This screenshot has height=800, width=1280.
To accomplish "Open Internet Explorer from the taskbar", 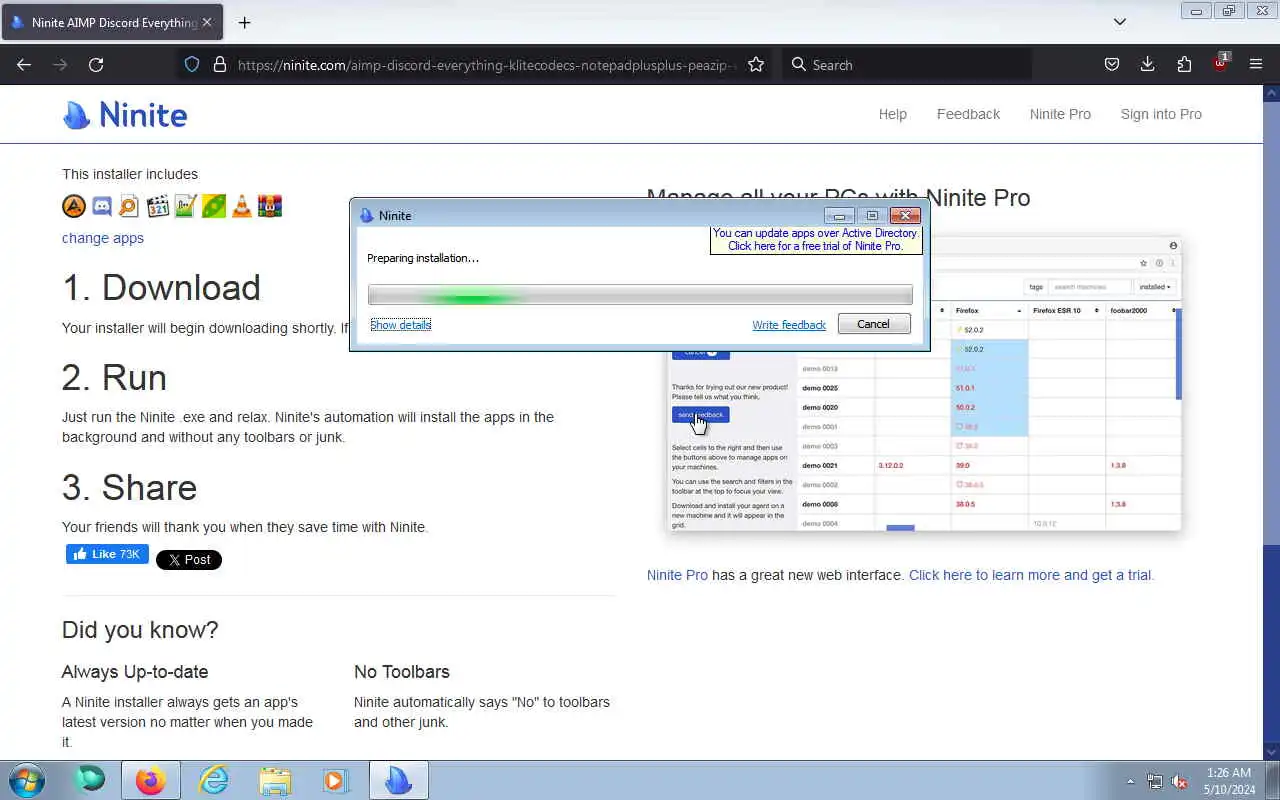I will 213,780.
